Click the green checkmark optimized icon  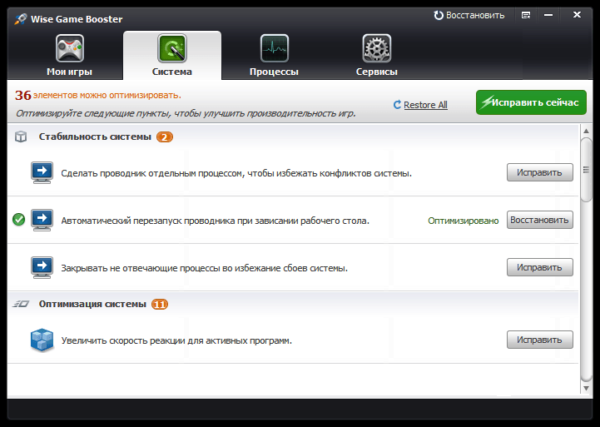(18, 219)
